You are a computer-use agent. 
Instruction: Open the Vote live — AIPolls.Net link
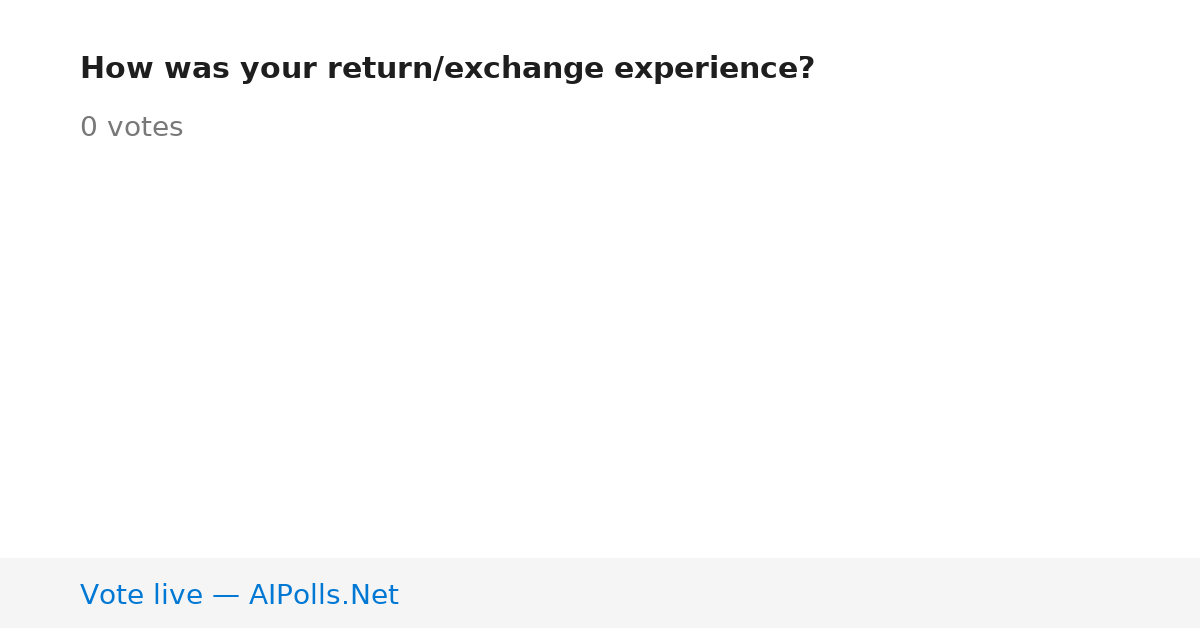[x=239, y=595]
